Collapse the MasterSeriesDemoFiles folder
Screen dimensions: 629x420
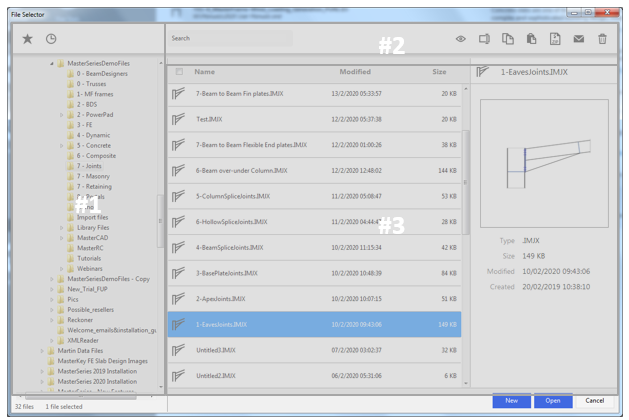click(x=51, y=63)
